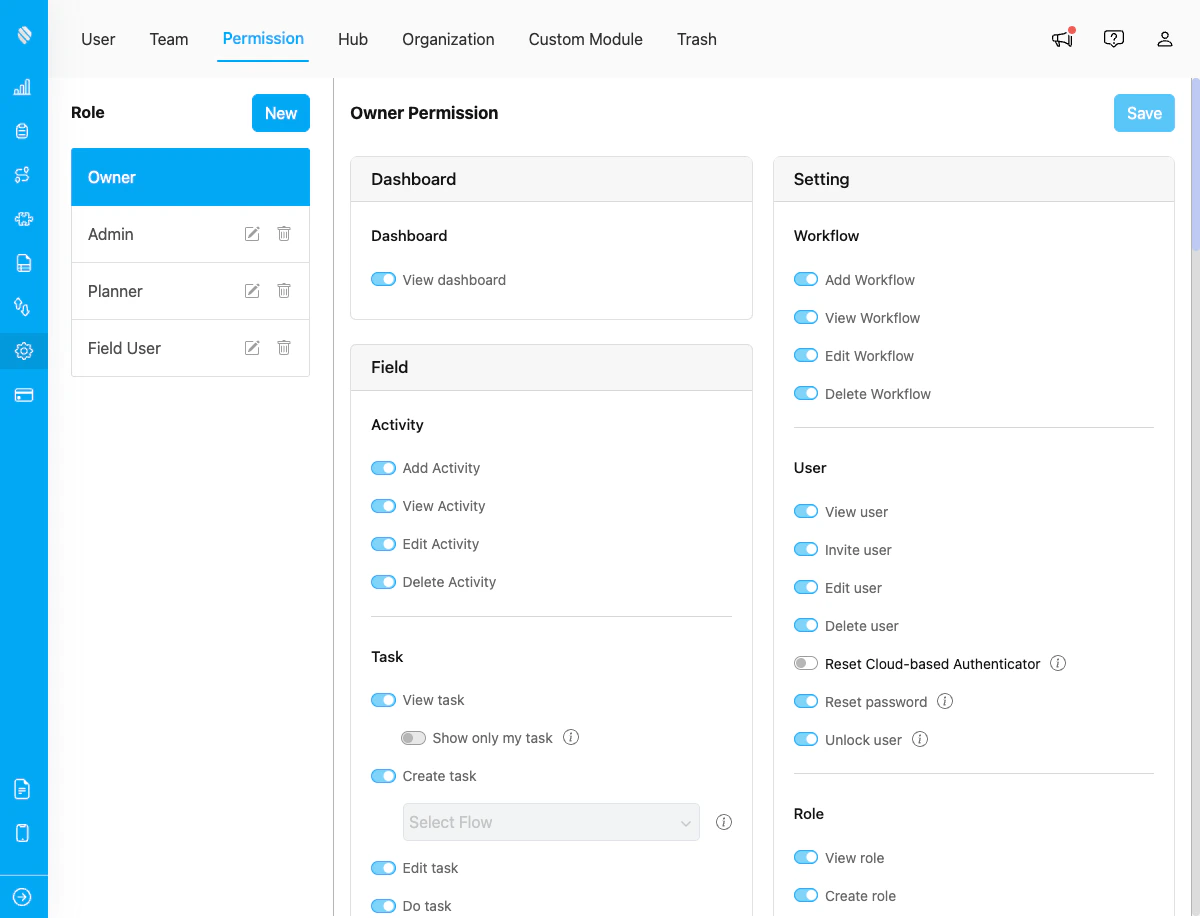Select the Owner role

pos(190,177)
